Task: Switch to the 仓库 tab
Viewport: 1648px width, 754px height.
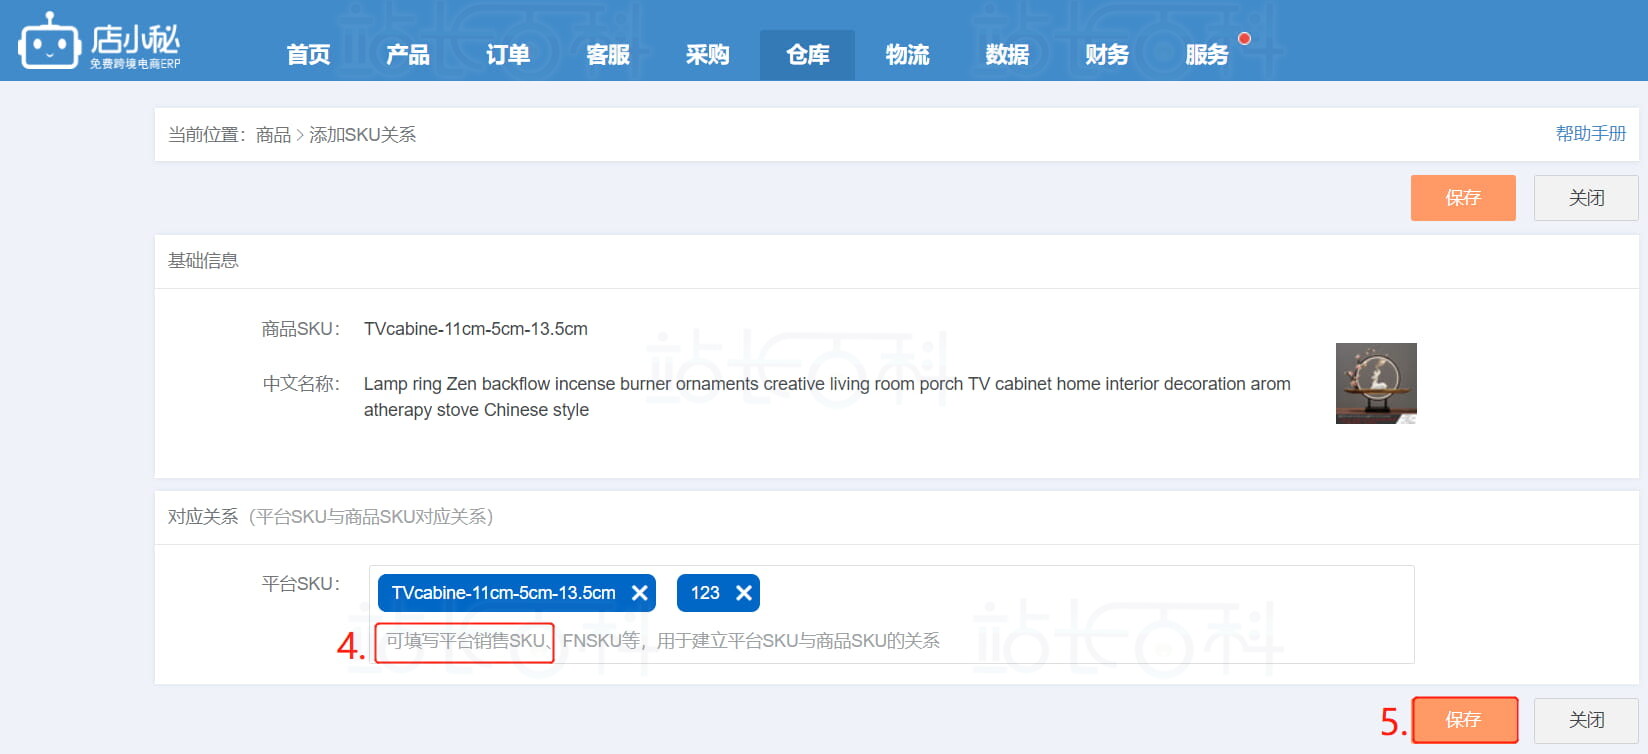Action: point(808,55)
